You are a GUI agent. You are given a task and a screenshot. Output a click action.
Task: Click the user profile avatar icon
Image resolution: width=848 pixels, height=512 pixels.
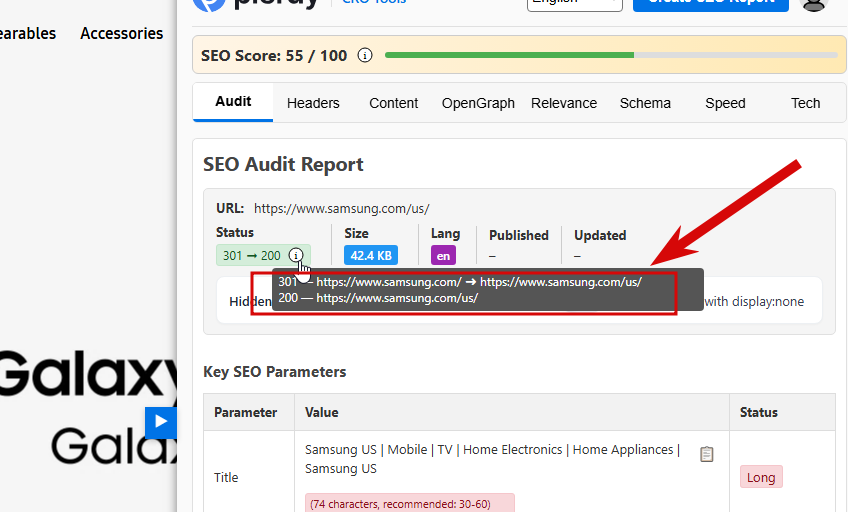(x=814, y=4)
